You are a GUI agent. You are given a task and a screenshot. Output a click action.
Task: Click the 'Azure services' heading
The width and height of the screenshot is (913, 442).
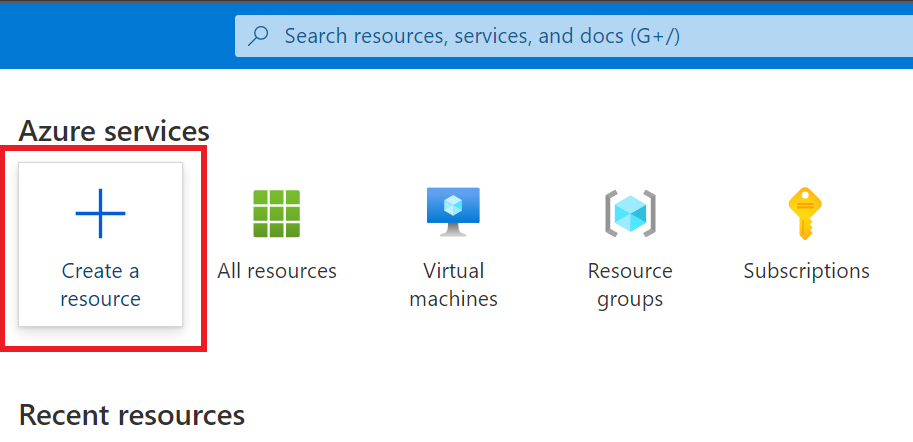[114, 131]
